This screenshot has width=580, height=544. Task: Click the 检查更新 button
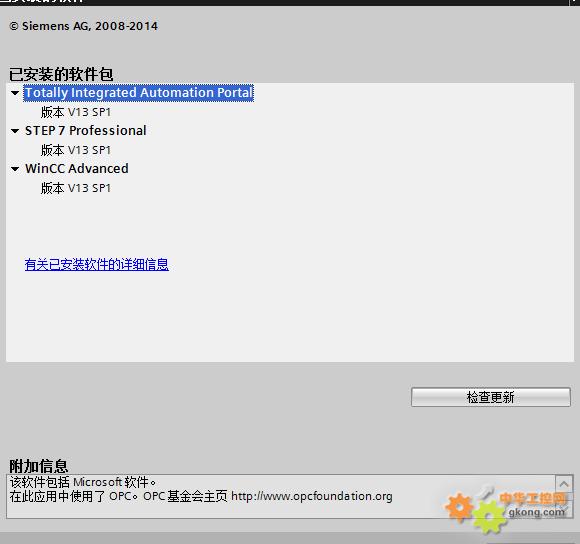490,397
